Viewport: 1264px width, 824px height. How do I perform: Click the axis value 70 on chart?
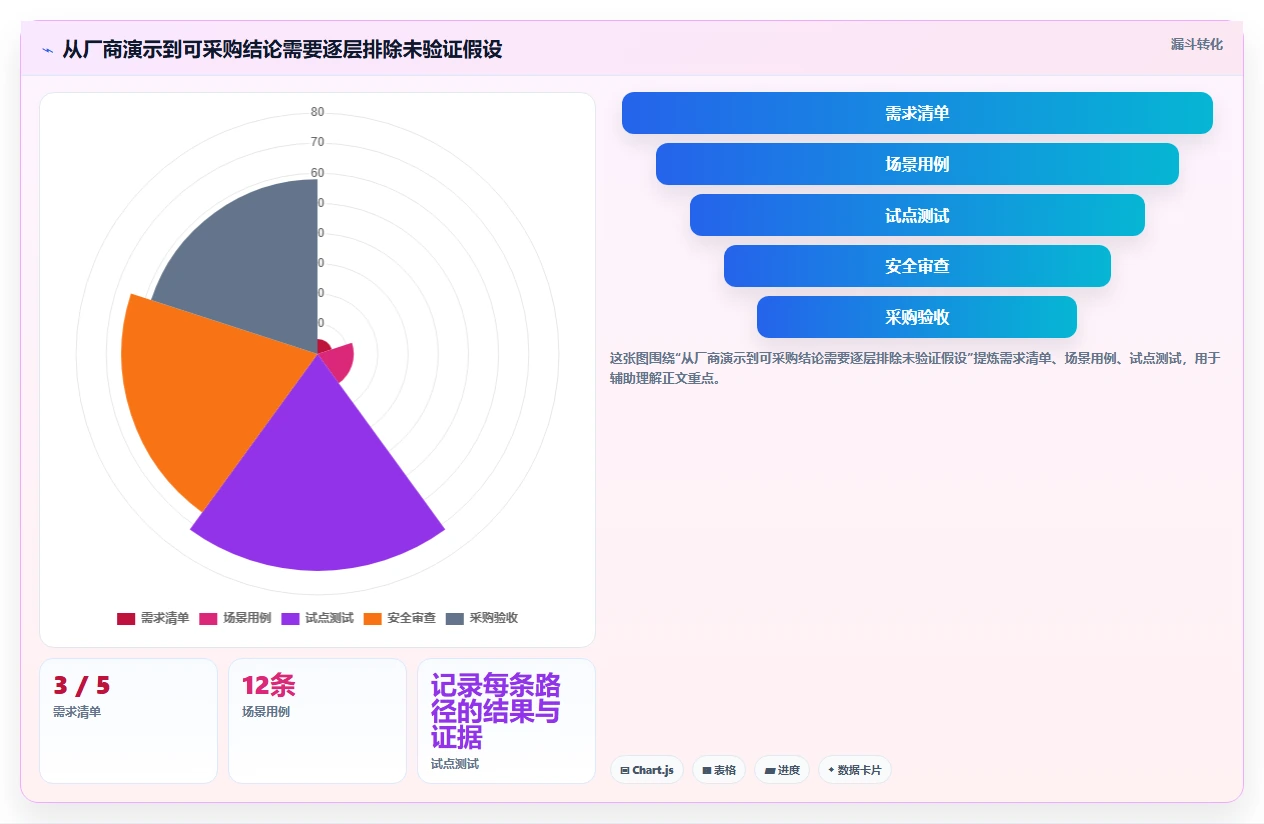317,142
